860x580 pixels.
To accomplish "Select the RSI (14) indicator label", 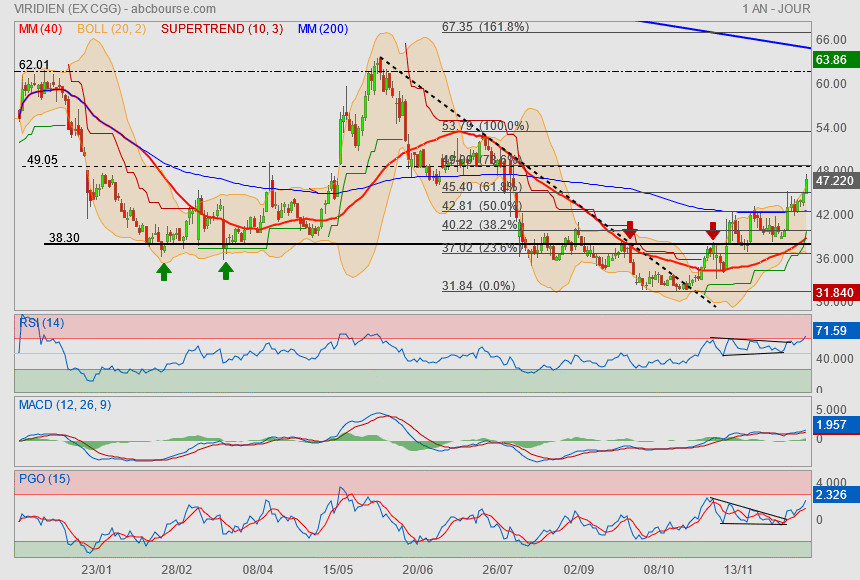I will [x=42, y=323].
